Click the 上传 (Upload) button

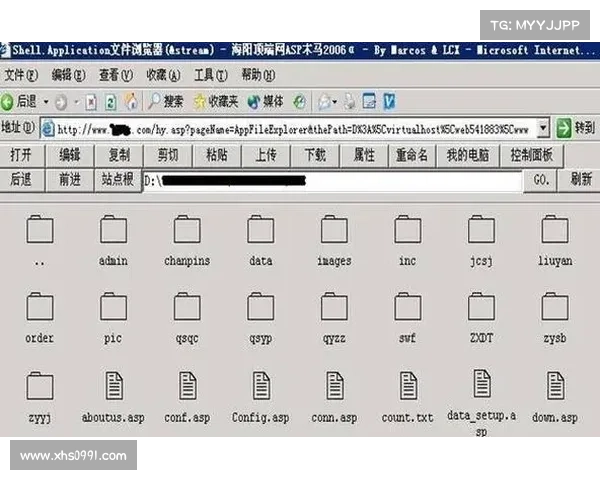[266, 155]
